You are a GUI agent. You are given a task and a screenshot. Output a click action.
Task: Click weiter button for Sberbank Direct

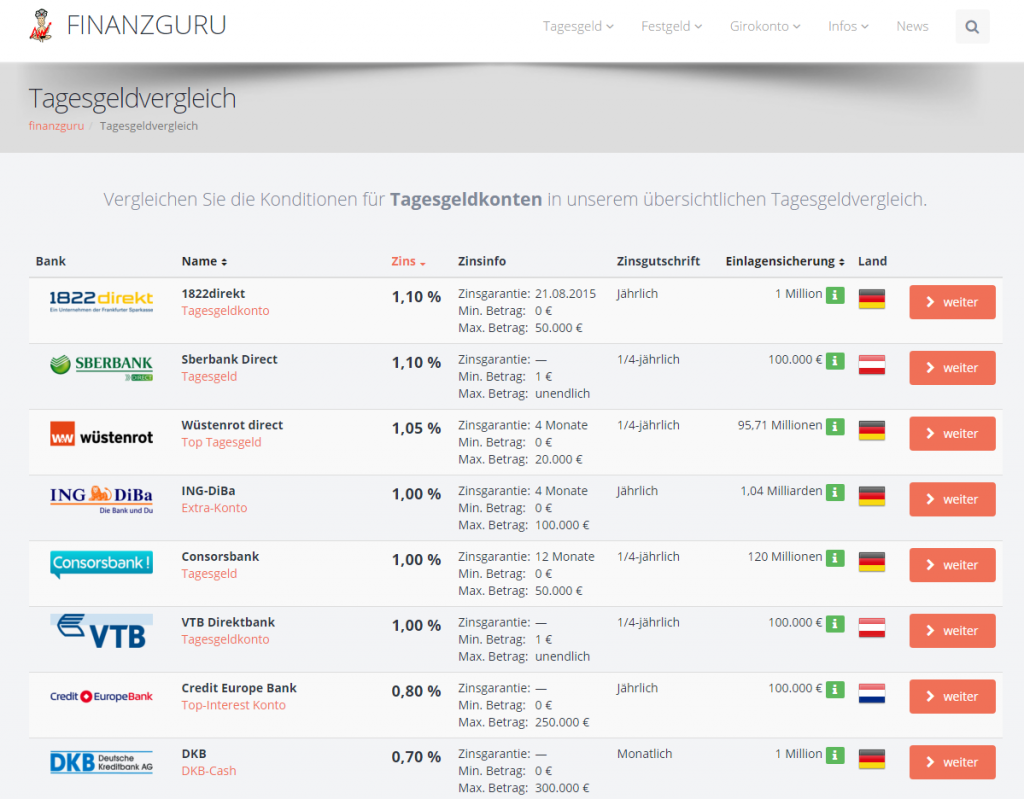pos(952,368)
